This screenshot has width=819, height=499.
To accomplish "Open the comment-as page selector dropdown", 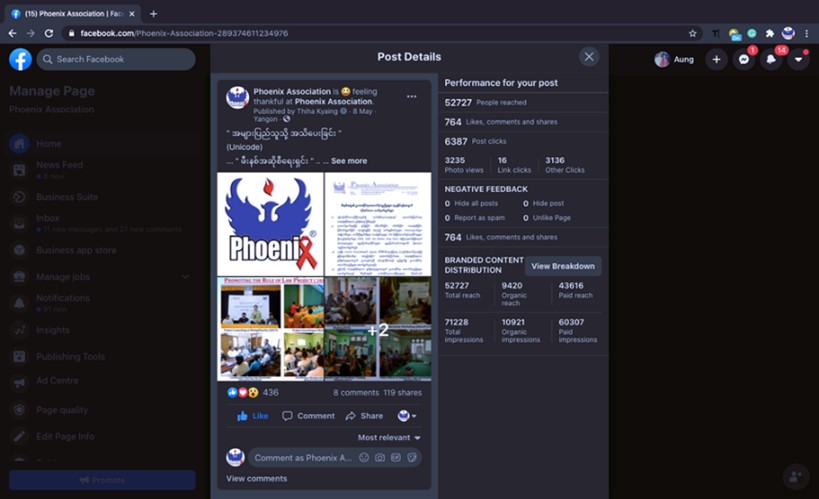I will tap(407, 416).
